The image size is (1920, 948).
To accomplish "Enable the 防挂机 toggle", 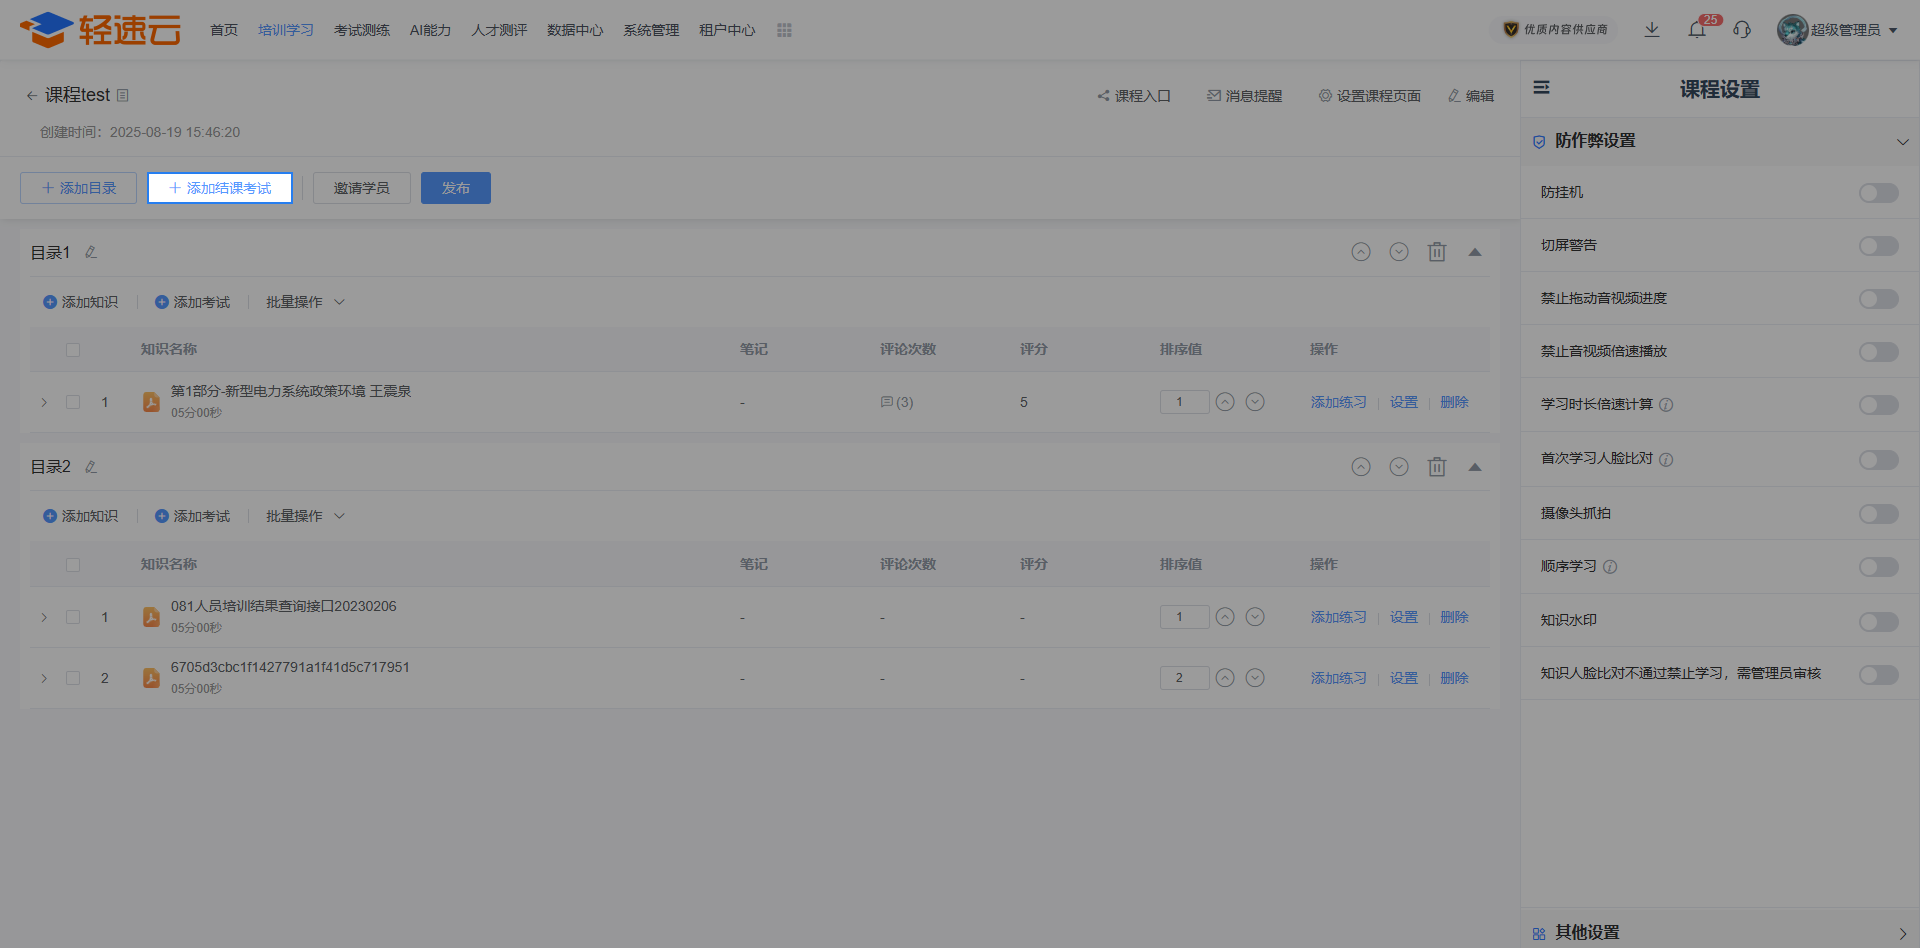I will (x=1878, y=193).
